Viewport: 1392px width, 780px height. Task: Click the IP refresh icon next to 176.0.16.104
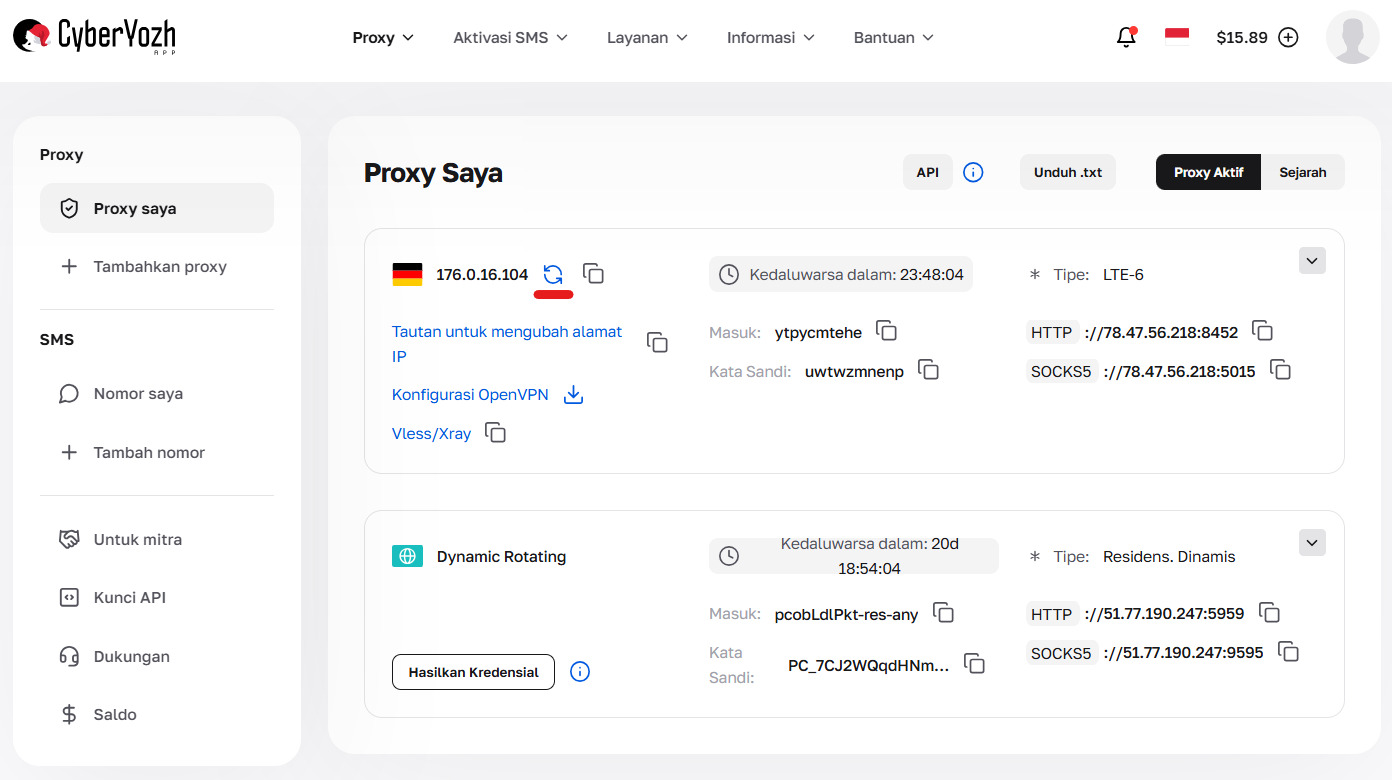click(553, 274)
